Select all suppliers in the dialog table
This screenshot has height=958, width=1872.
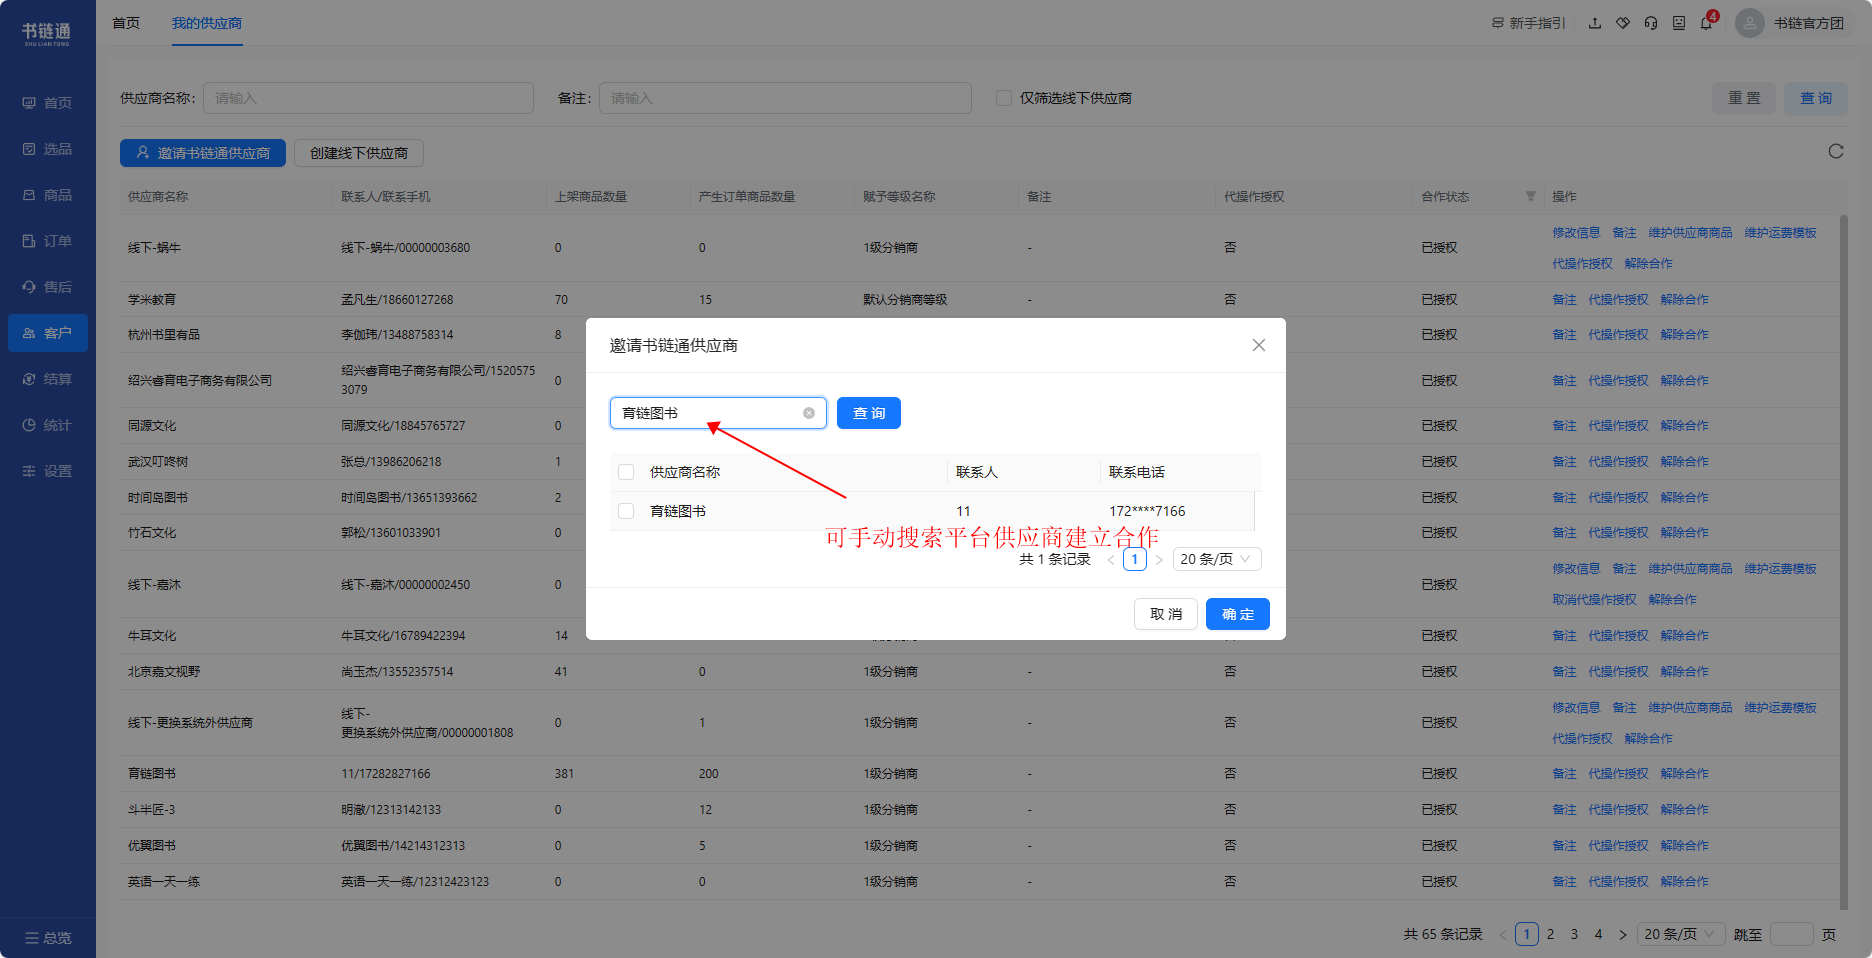[x=626, y=472]
